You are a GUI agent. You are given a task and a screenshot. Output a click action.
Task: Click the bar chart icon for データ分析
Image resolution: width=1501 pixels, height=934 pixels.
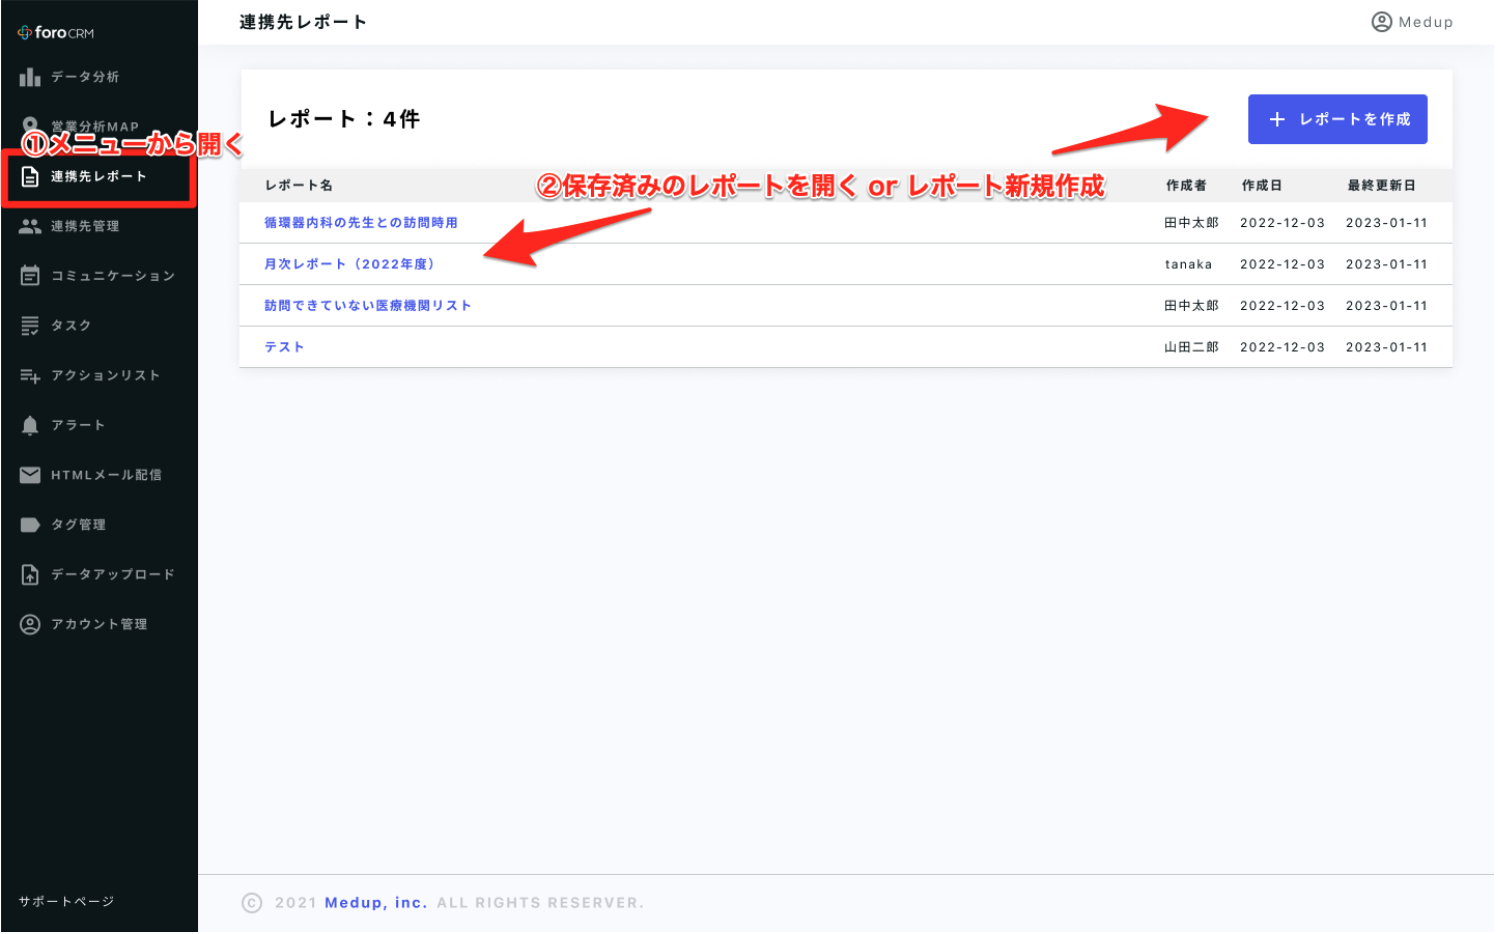[x=30, y=77]
